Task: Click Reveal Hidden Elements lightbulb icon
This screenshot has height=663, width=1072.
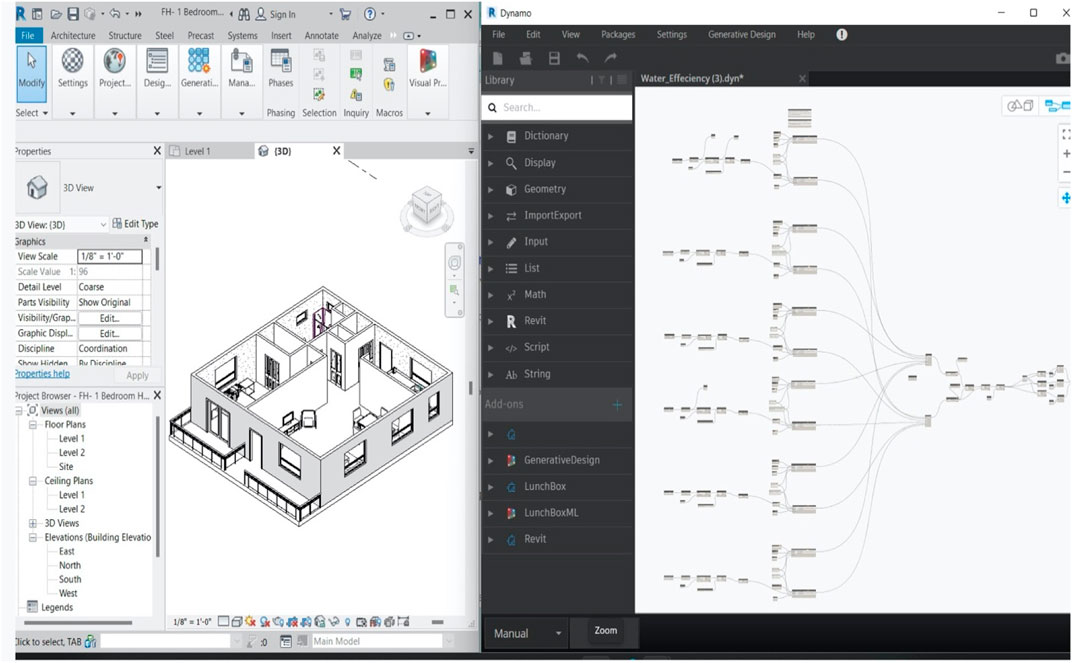Action: (347, 622)
